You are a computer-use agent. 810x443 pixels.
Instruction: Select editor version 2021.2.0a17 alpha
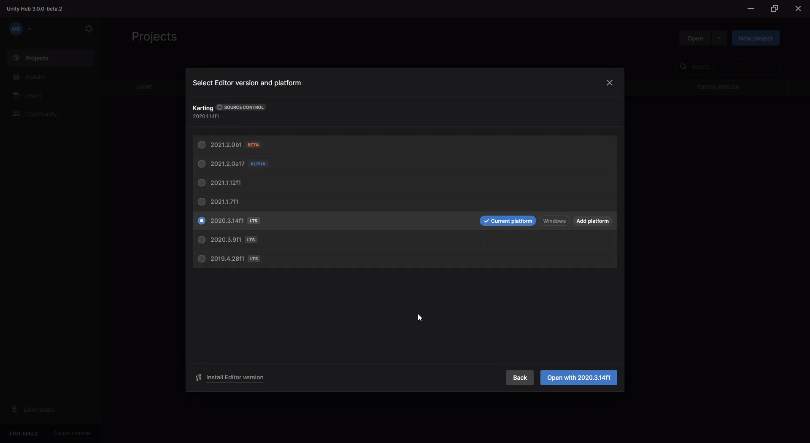tap(202, 164)
